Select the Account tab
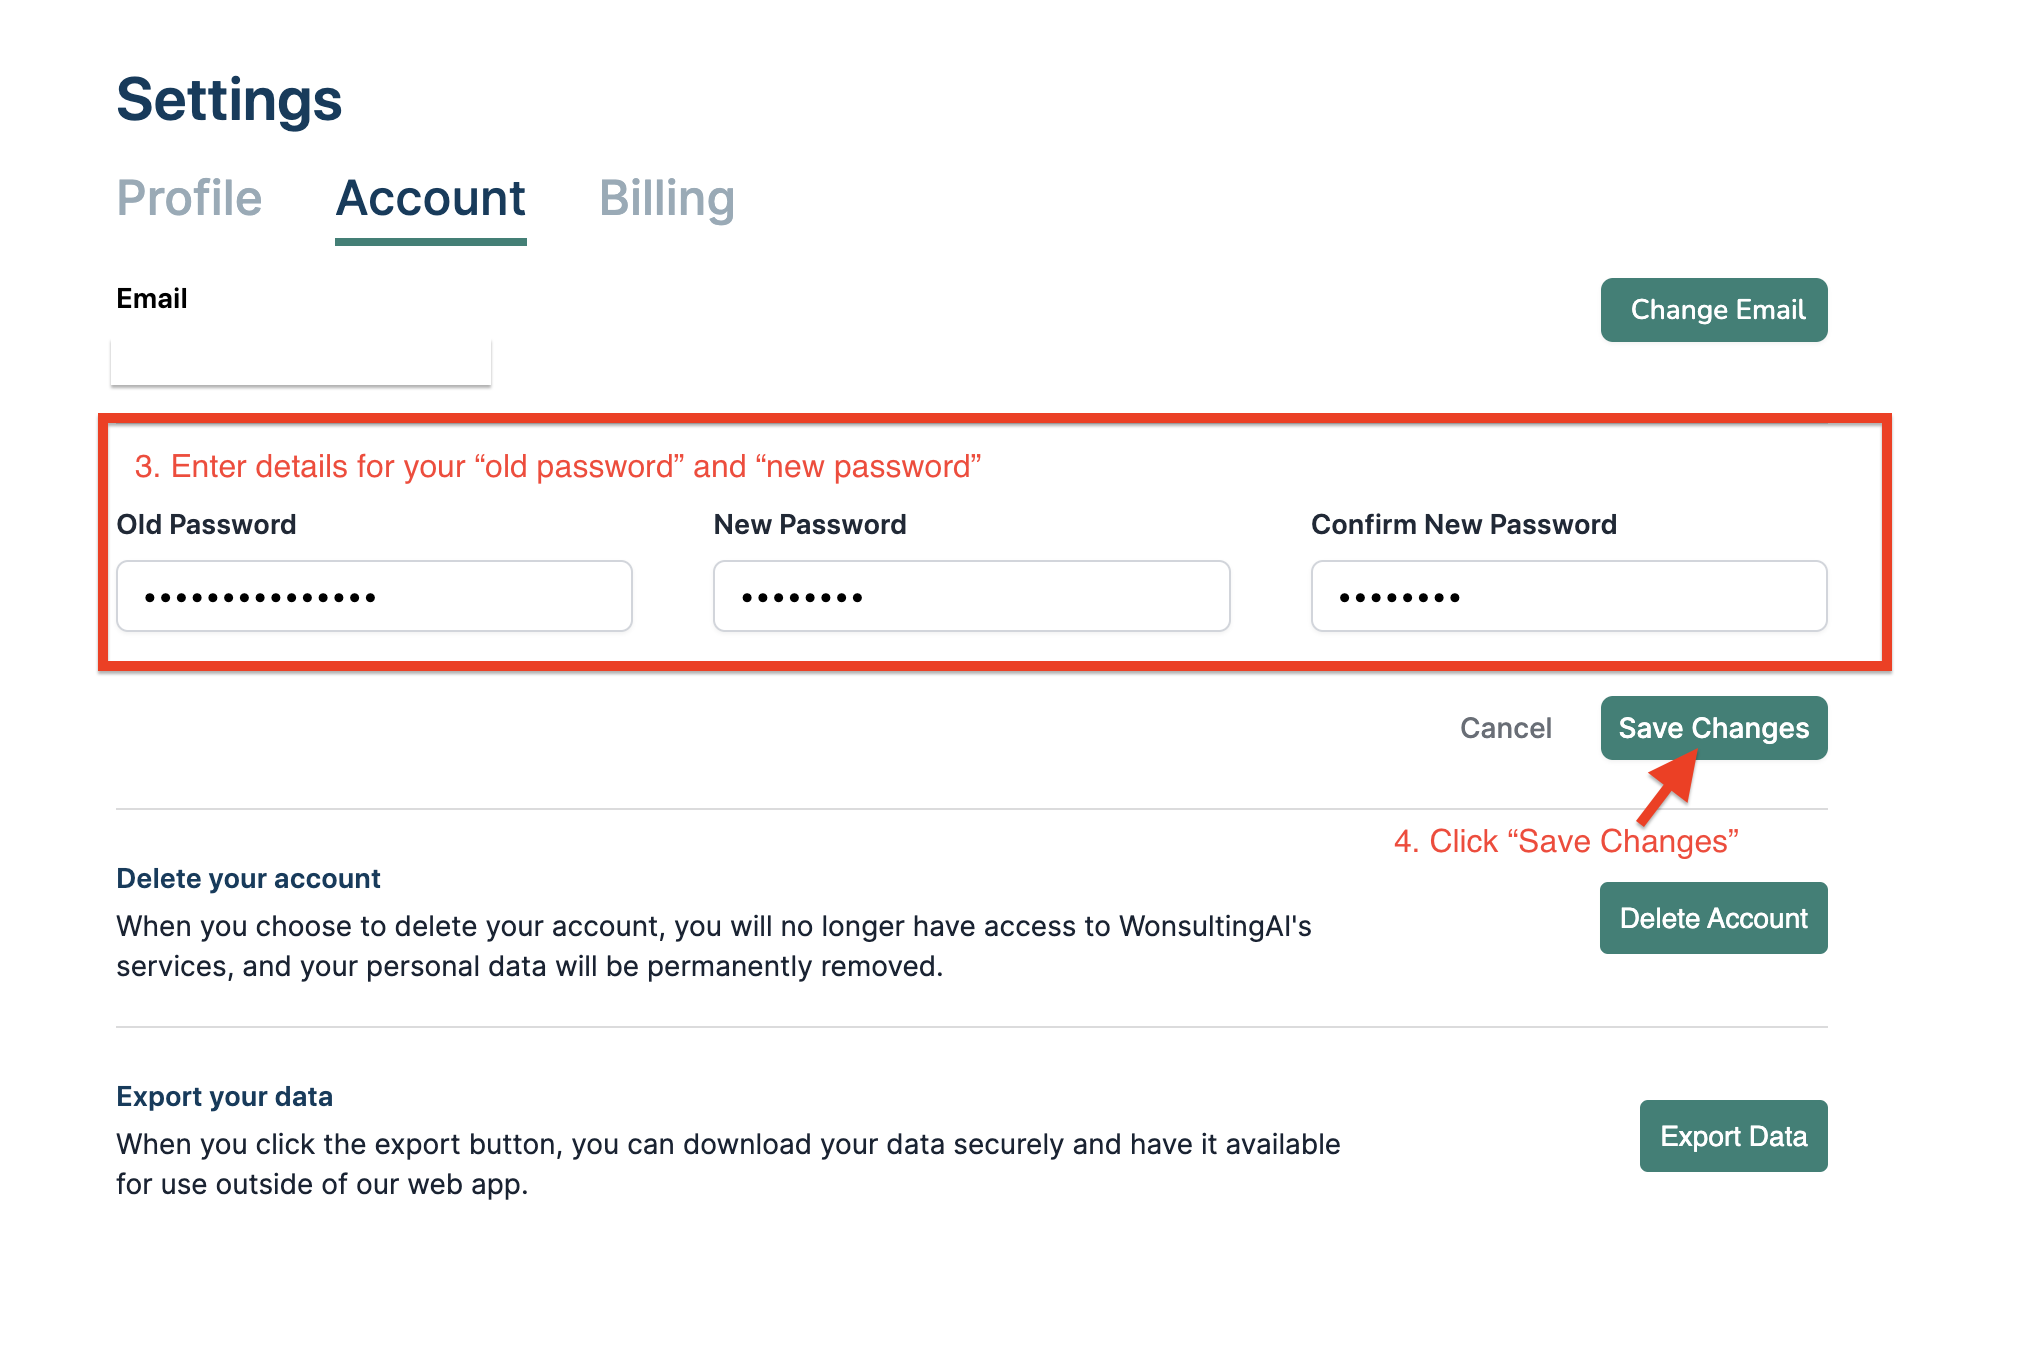 coord(430,198)
